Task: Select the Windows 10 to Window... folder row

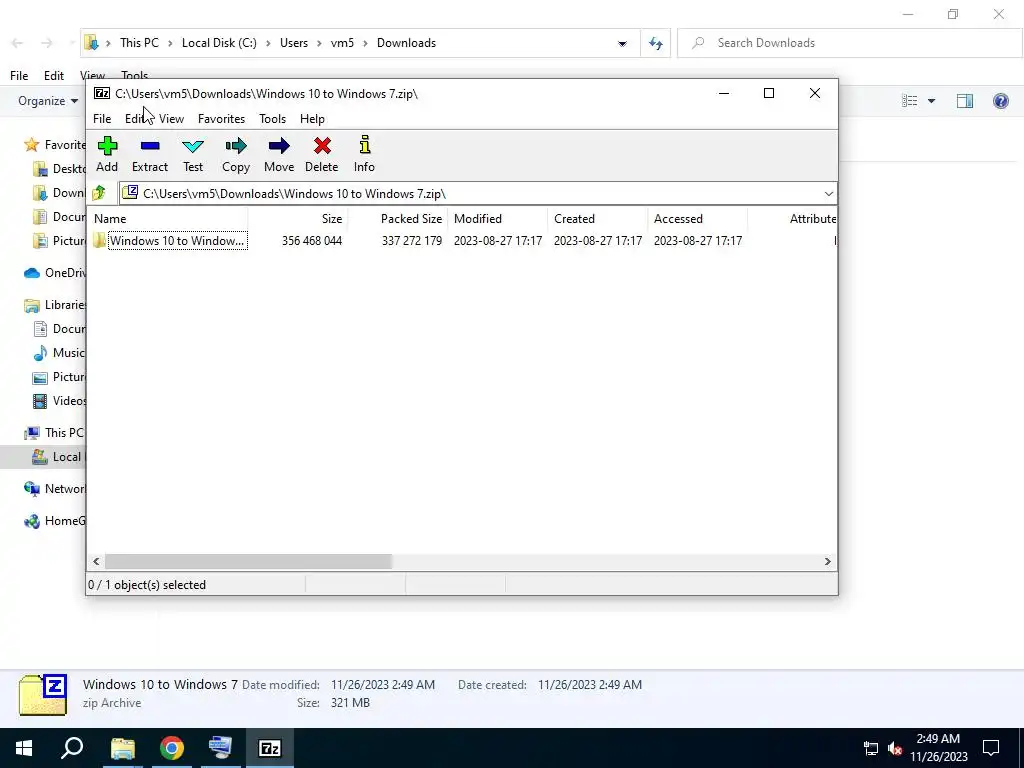Action: point(462,241)
